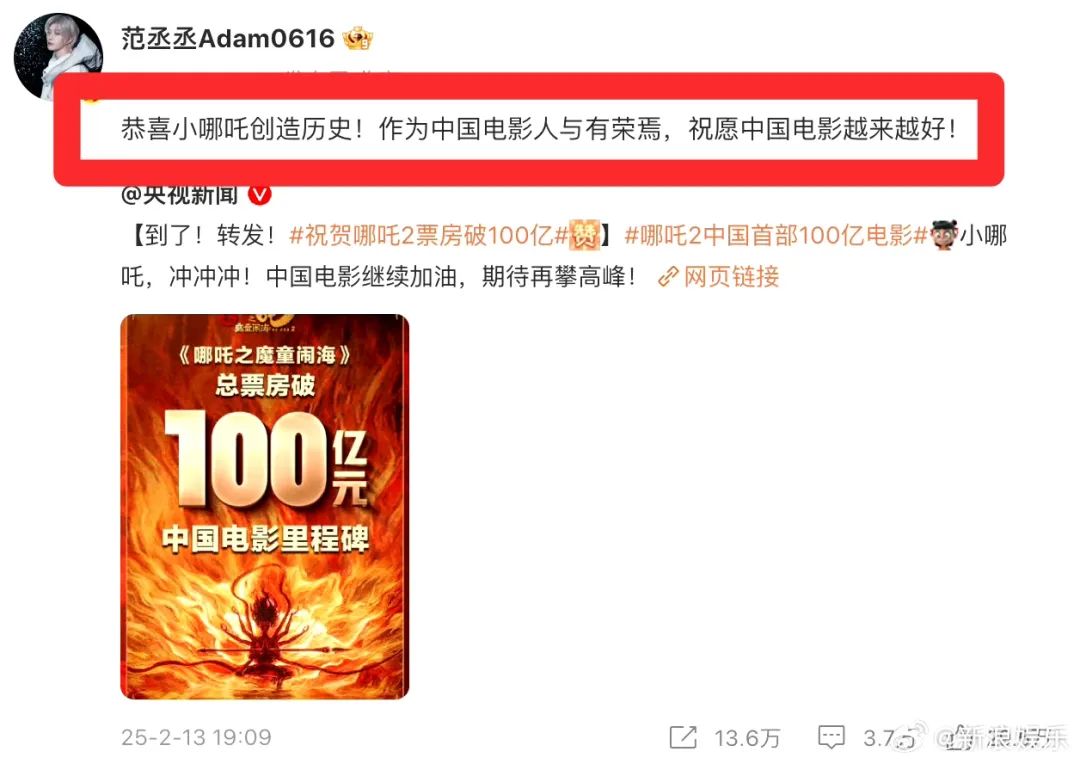Click the highlighted congratulation text 恭喜小哪吒创造历史
The height and width of the screenshot is (764, 1080).
237,129
